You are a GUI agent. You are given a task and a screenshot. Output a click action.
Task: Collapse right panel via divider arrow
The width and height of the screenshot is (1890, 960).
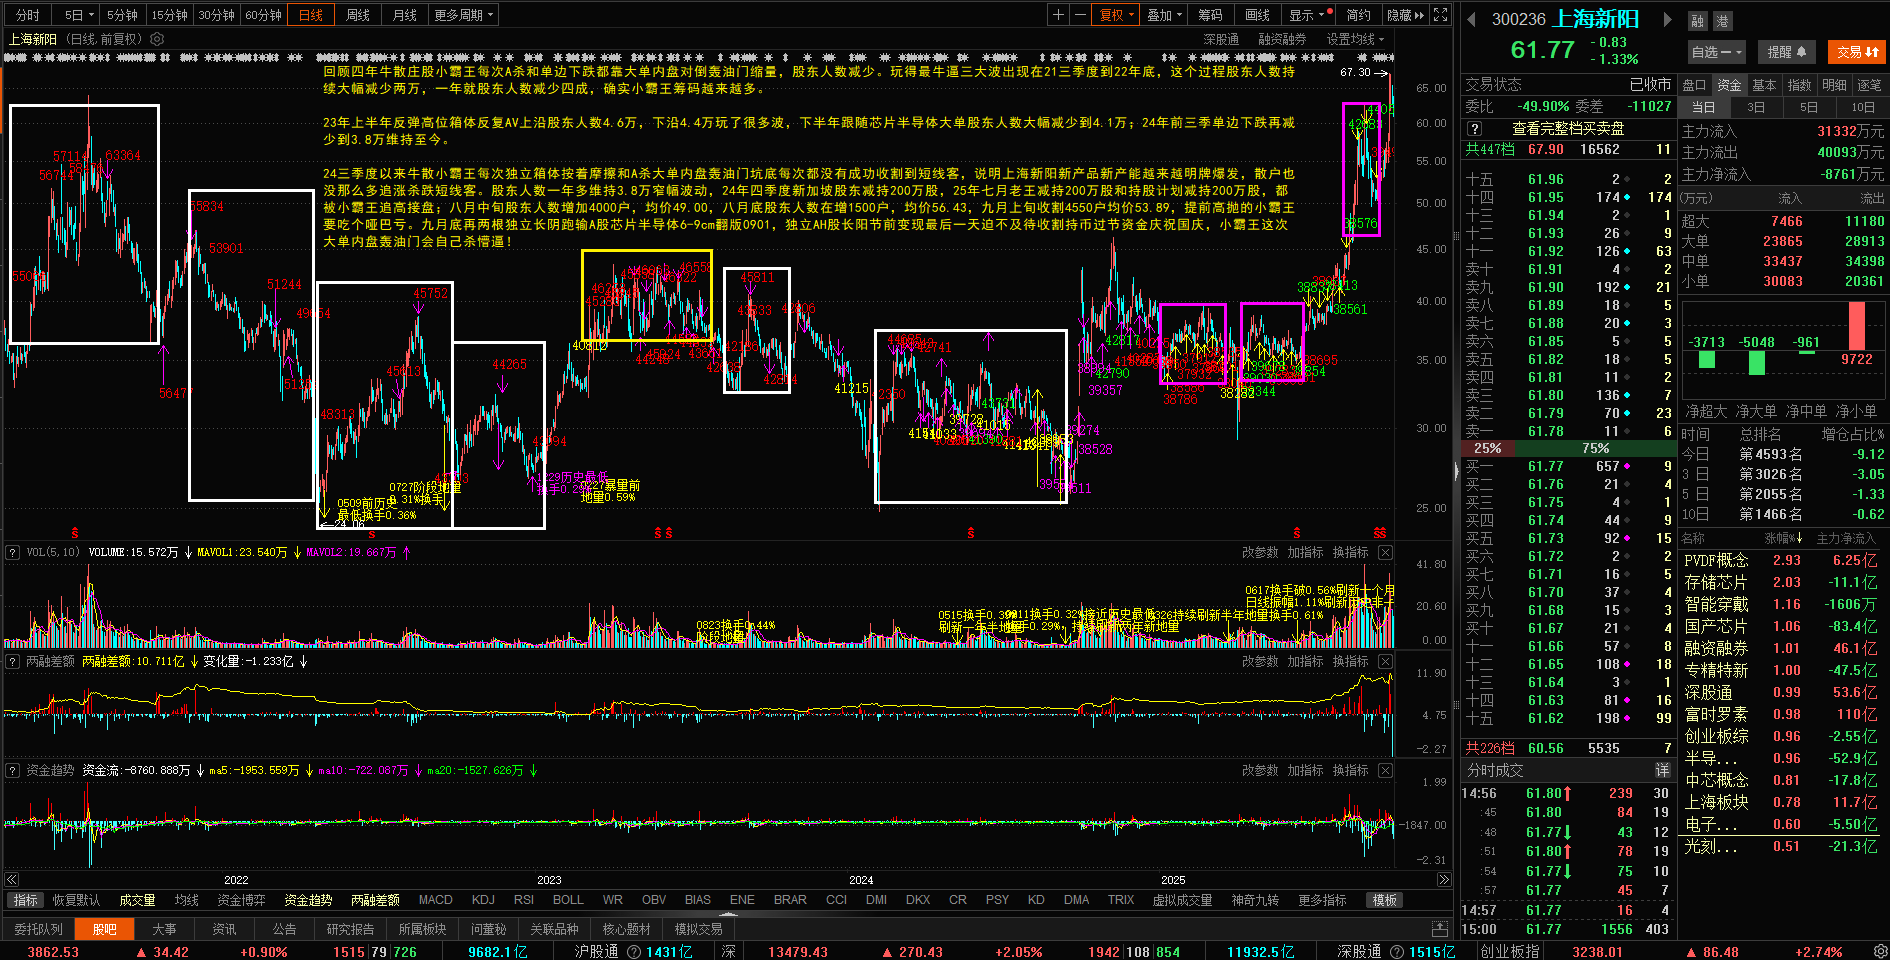pyautogui.click(x=1456, y=470)
